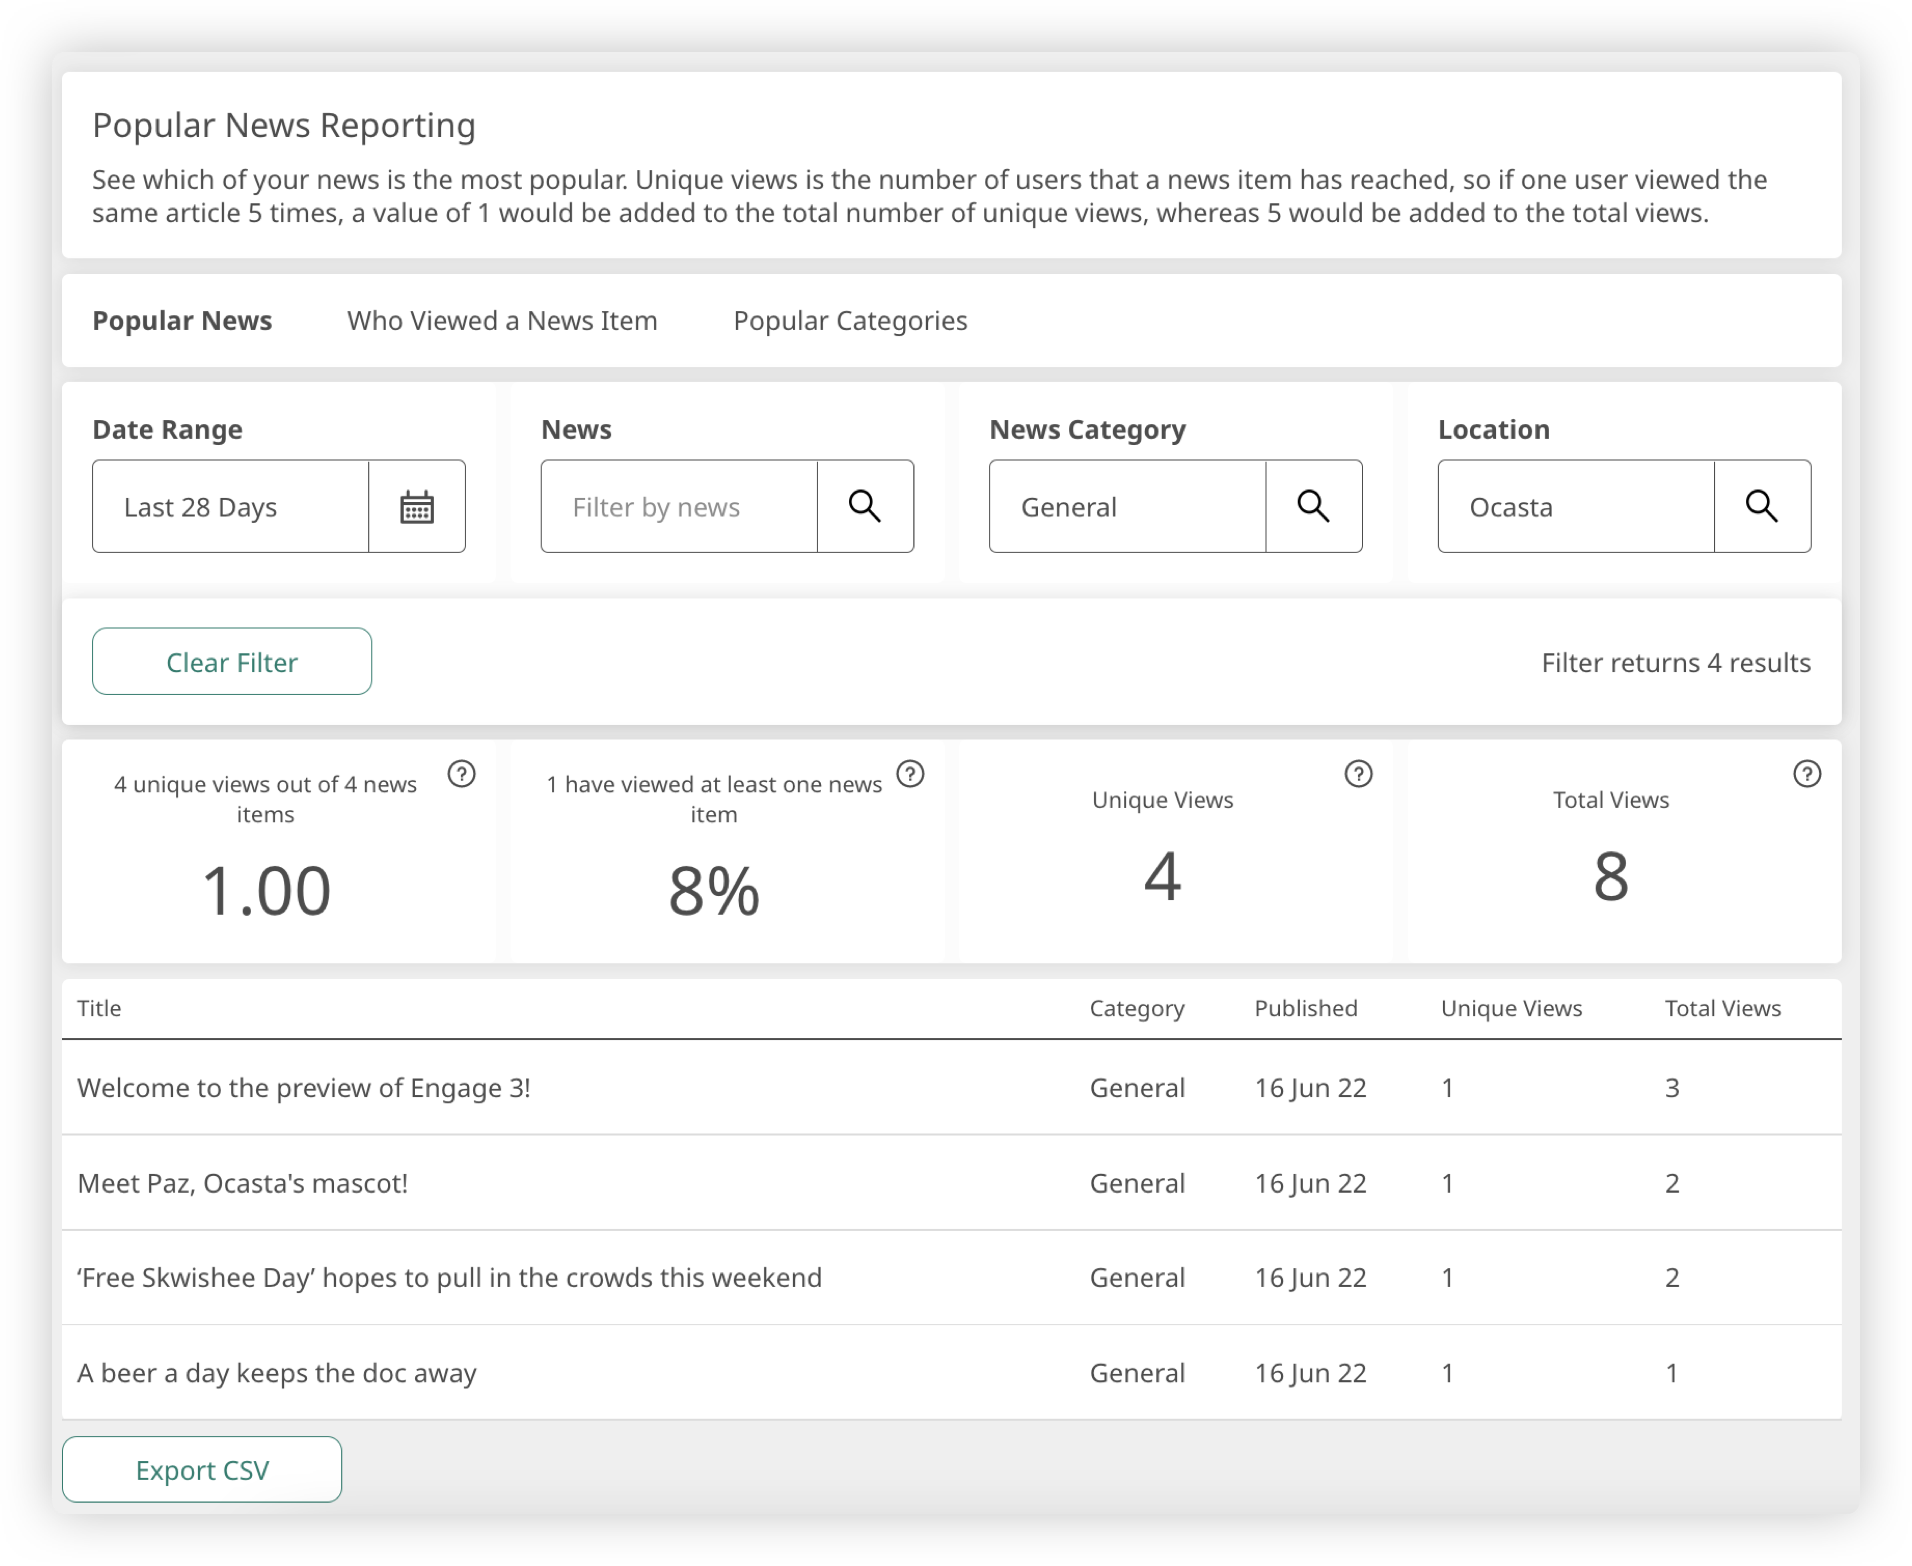Viewport: 1912px width, 1566px height.
Task: Click the Location field showing Ocasta
Action: 1576,507
